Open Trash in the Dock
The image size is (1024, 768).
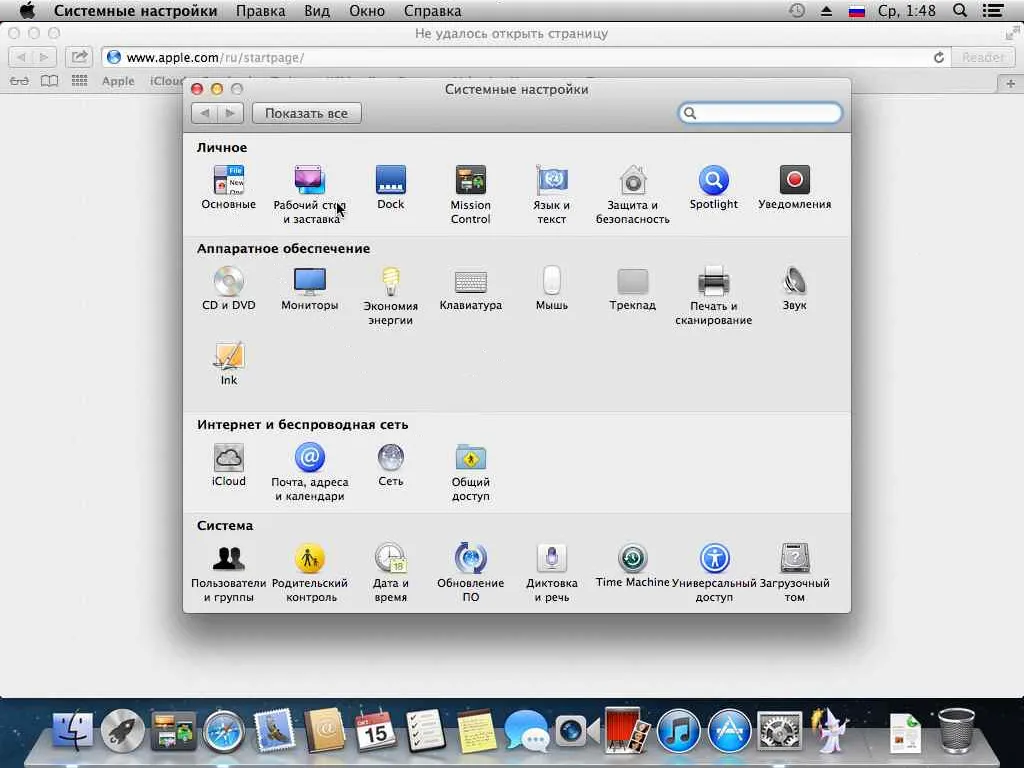pyautogui.click(x=957, y=730)
